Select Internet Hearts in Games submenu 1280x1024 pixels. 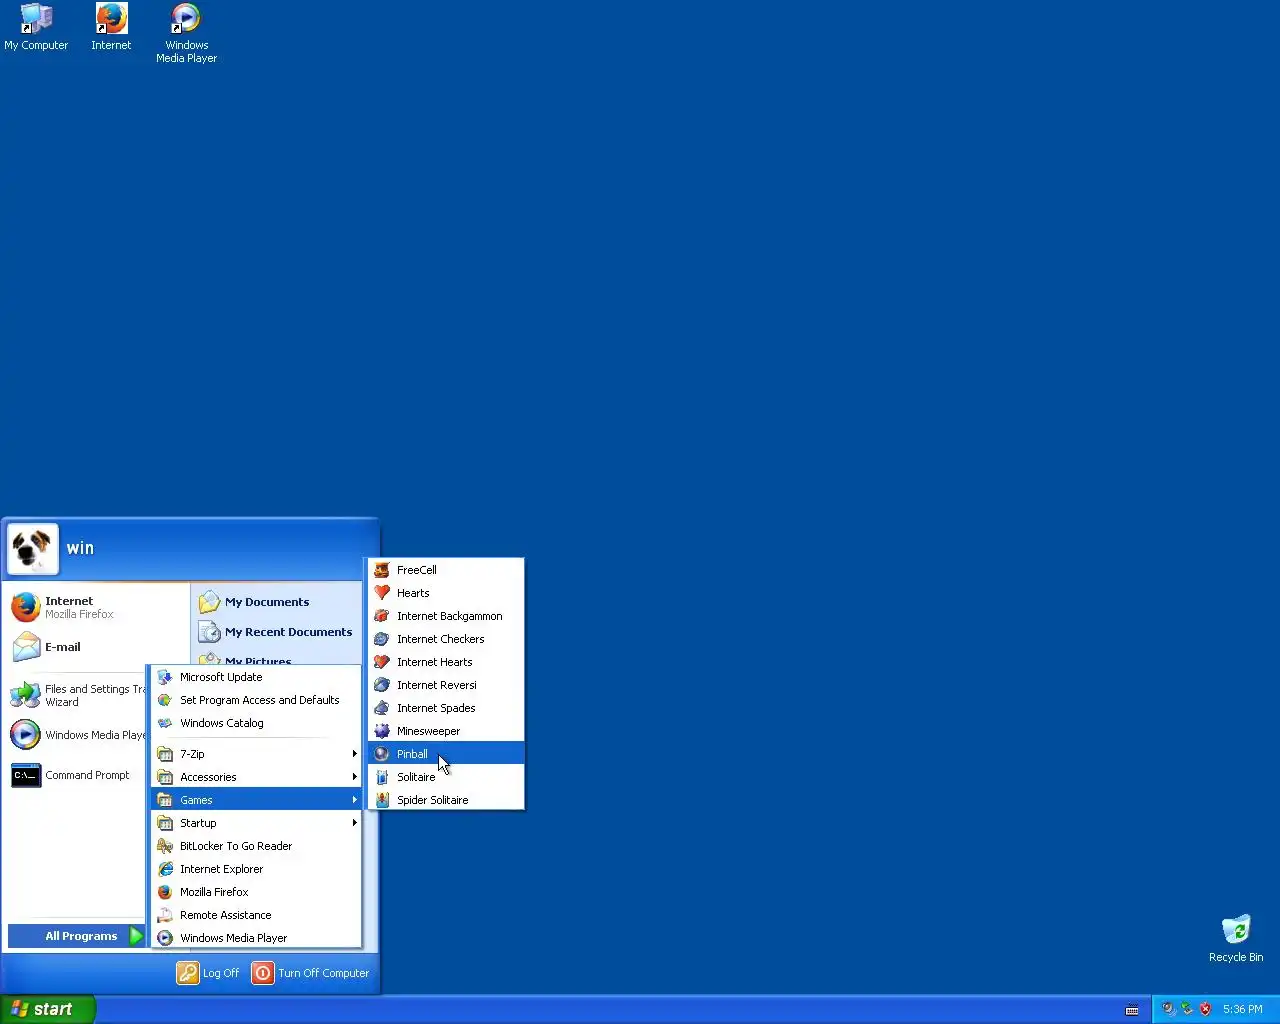[446, 662]
